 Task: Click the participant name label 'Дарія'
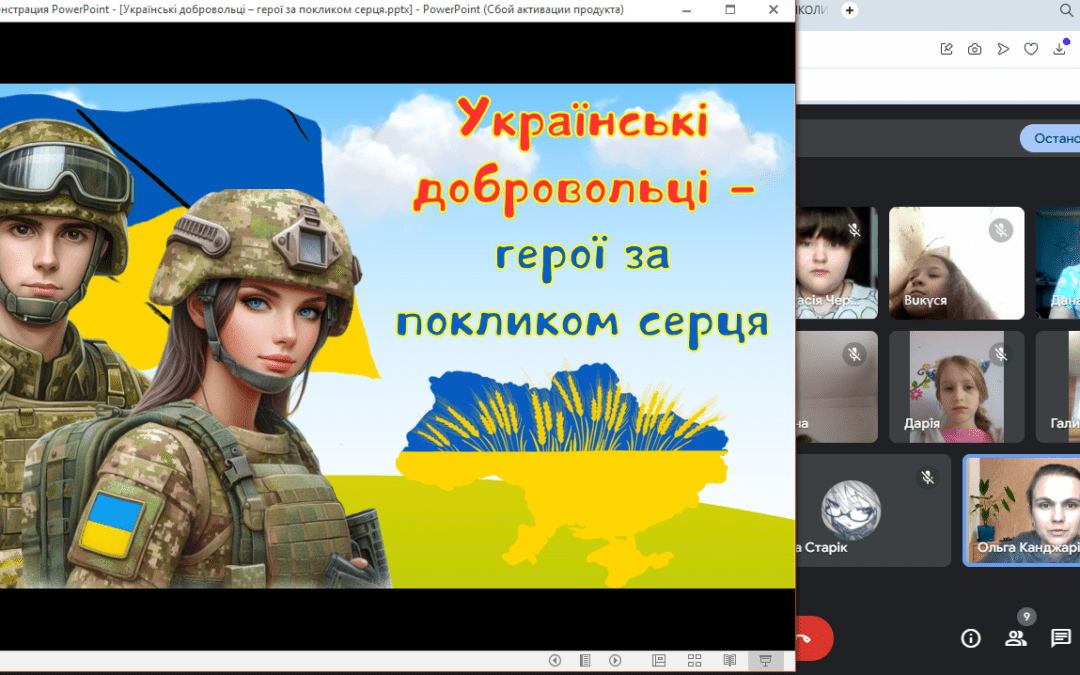coord(922,423)
